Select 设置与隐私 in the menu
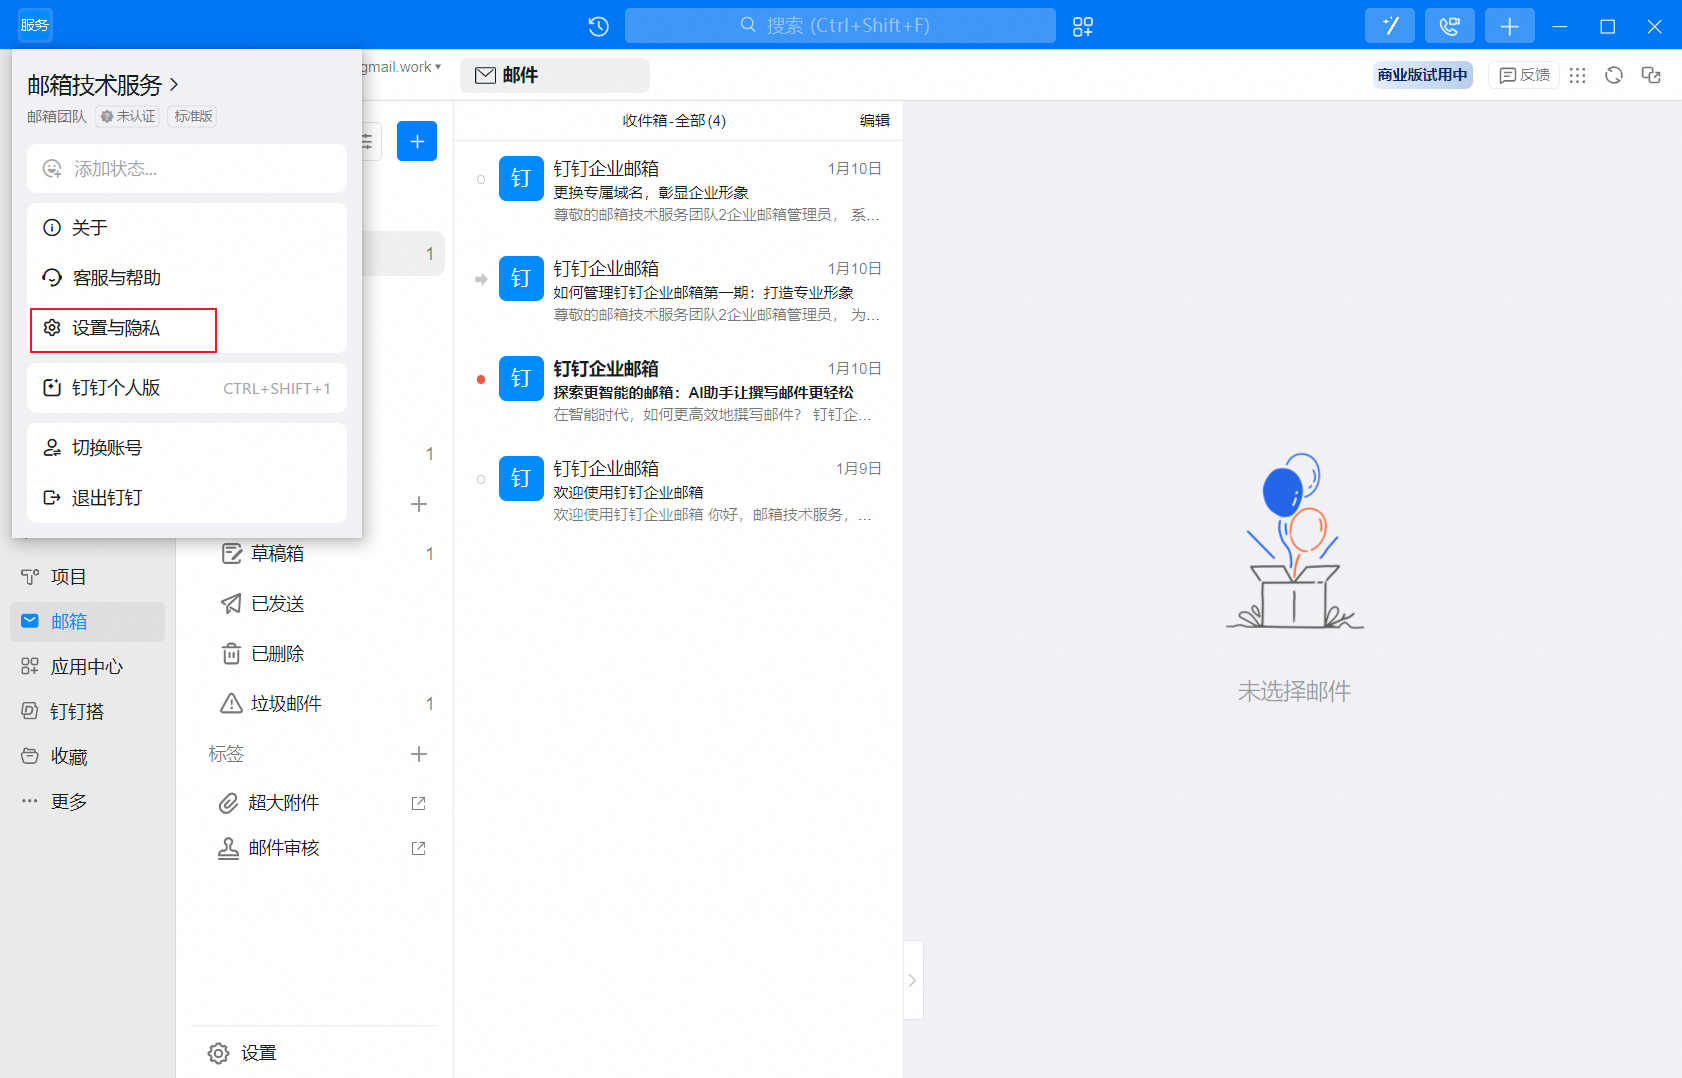The image size is (1682, 1078). tap(116, 329)
